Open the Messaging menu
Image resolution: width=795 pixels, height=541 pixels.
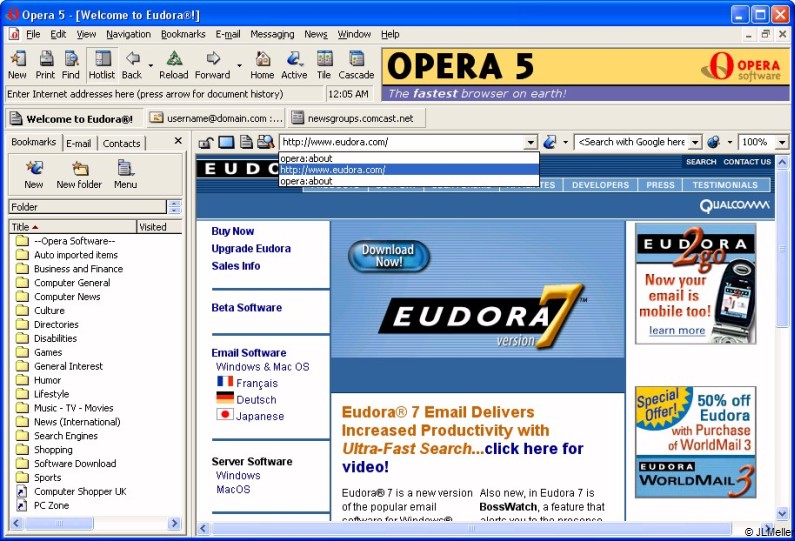[272, 34]
